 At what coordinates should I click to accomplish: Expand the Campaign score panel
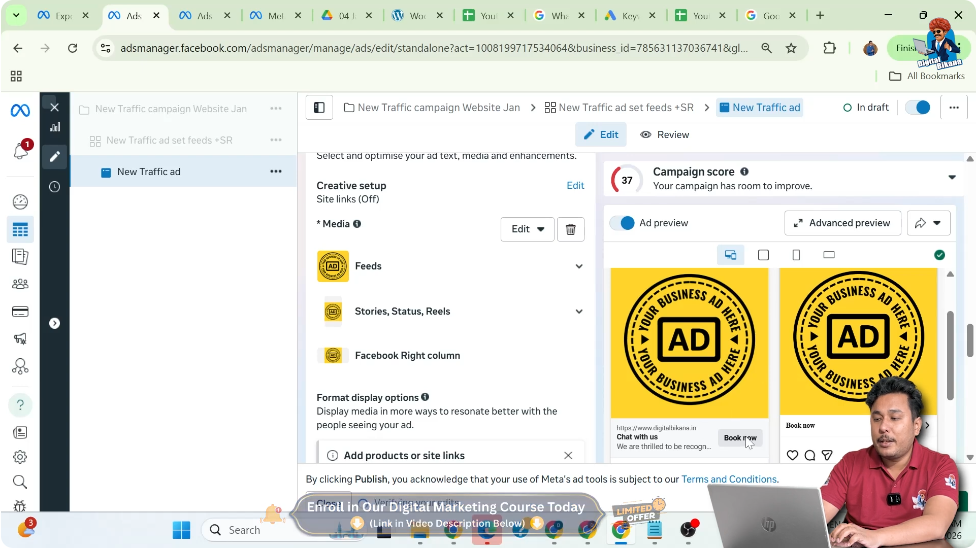coord(952,178)
